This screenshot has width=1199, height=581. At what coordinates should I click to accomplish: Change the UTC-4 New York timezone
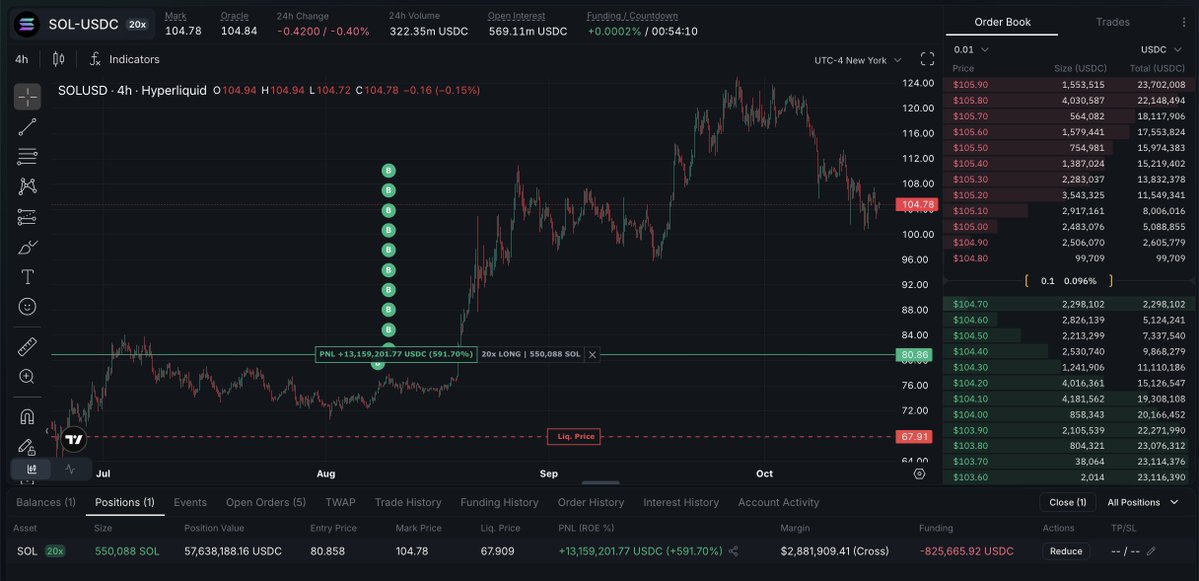858,60
